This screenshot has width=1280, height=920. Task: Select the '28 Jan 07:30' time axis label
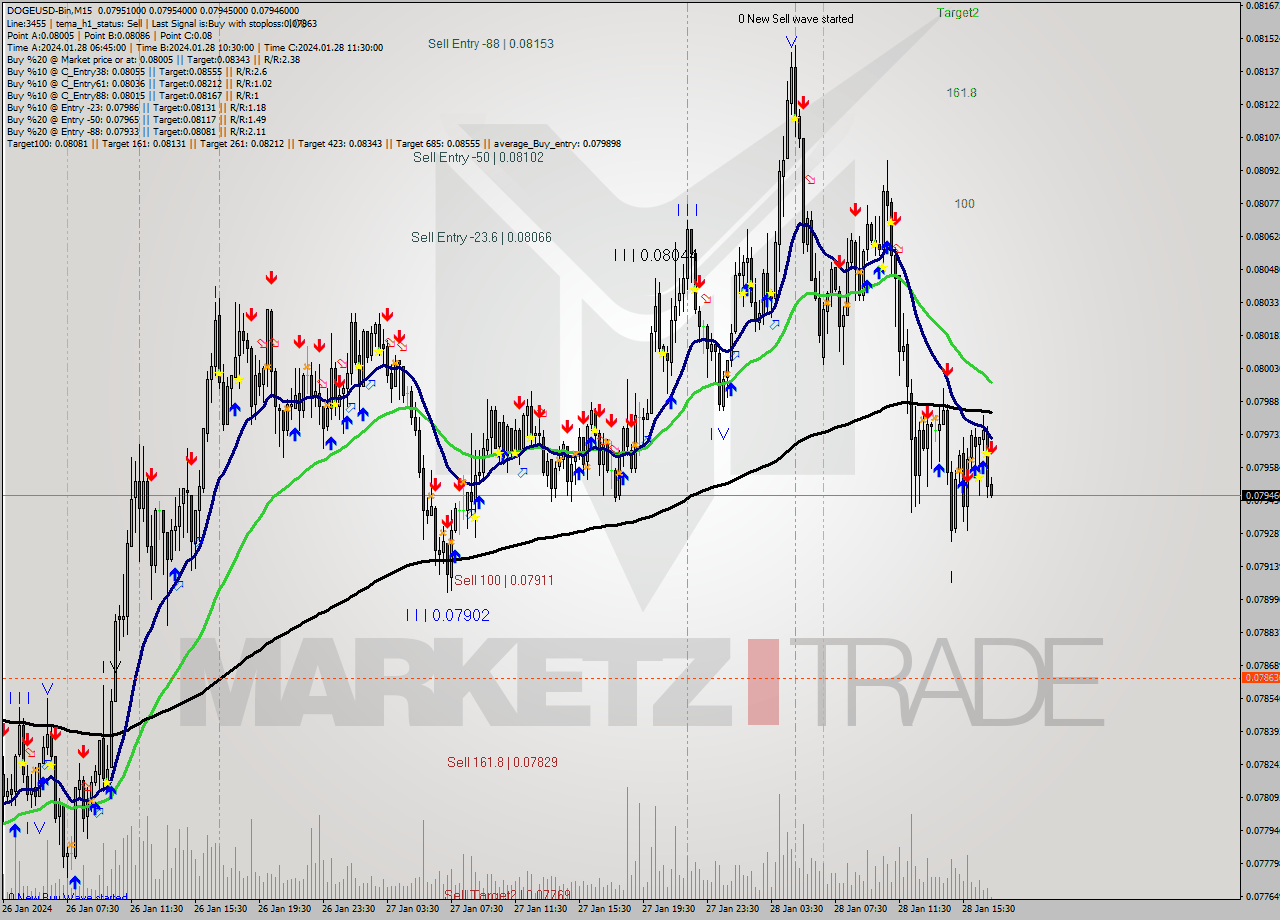point(860,909)
